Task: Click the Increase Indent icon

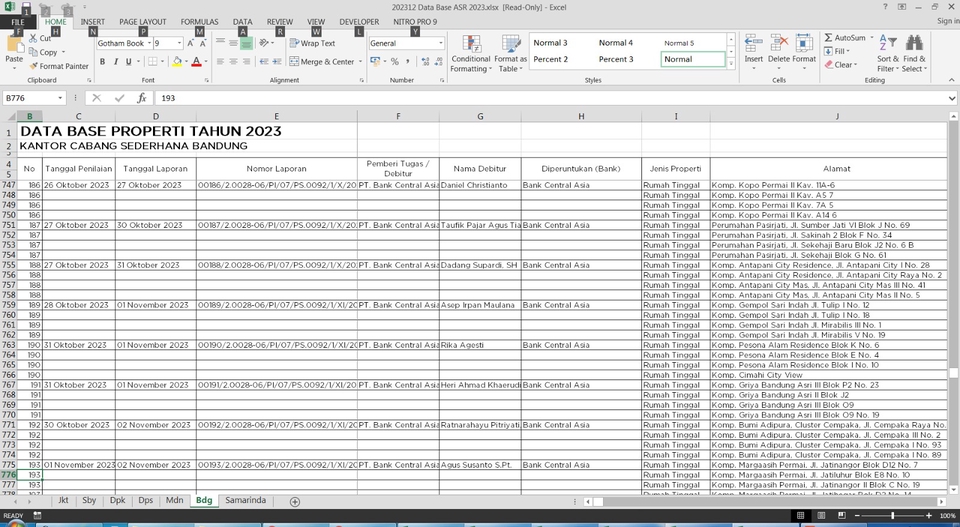Action: (277, 62)
